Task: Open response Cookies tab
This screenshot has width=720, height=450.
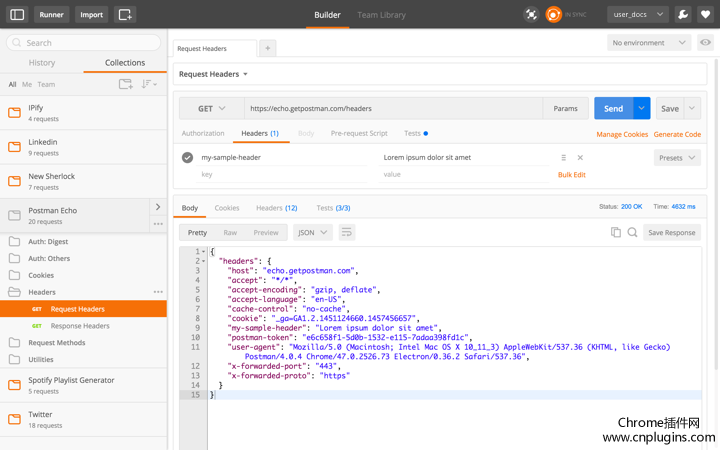Action: [227, 208]
